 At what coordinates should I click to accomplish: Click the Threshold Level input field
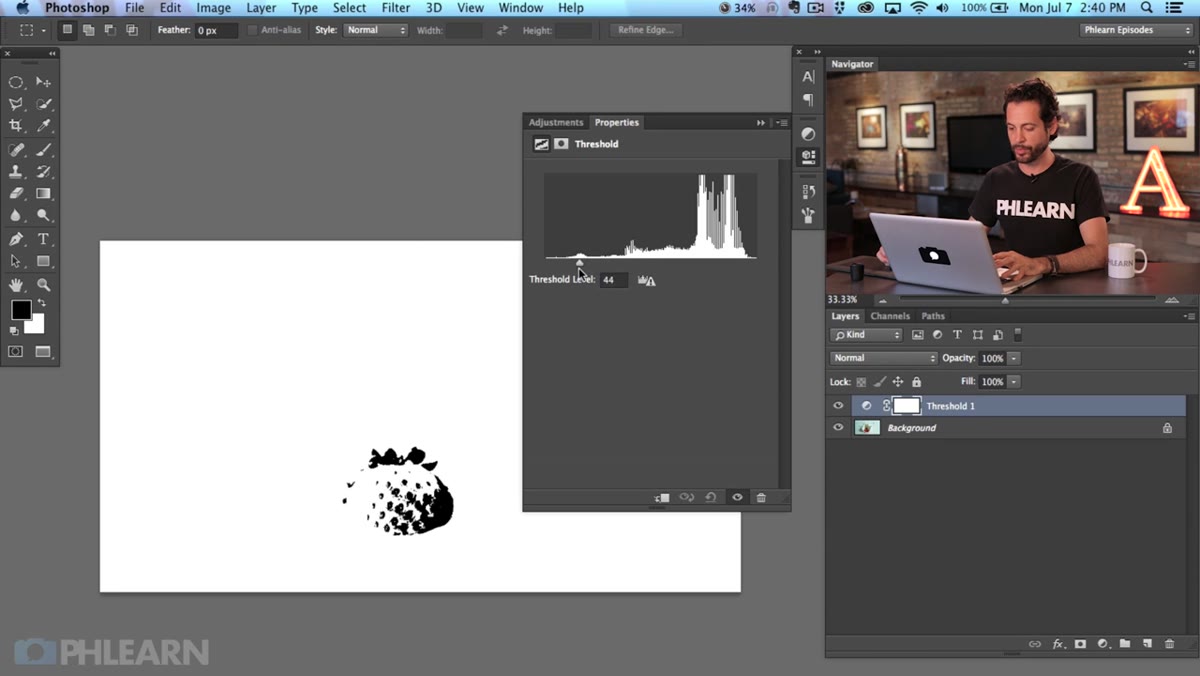click(614, 280)
